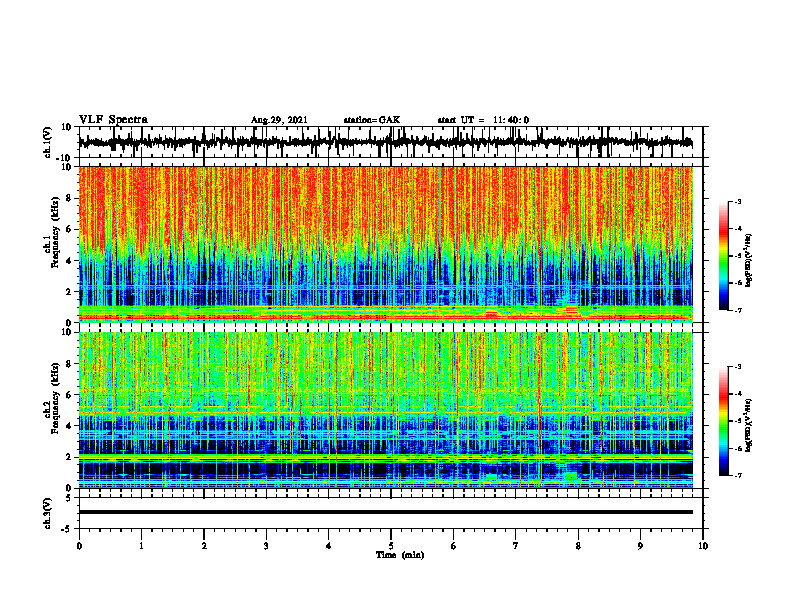Click the log(PSD) units label beside ch.1 color bar
Image resolution: width=792 pixels, height=612 pixels.
(749, 261)
